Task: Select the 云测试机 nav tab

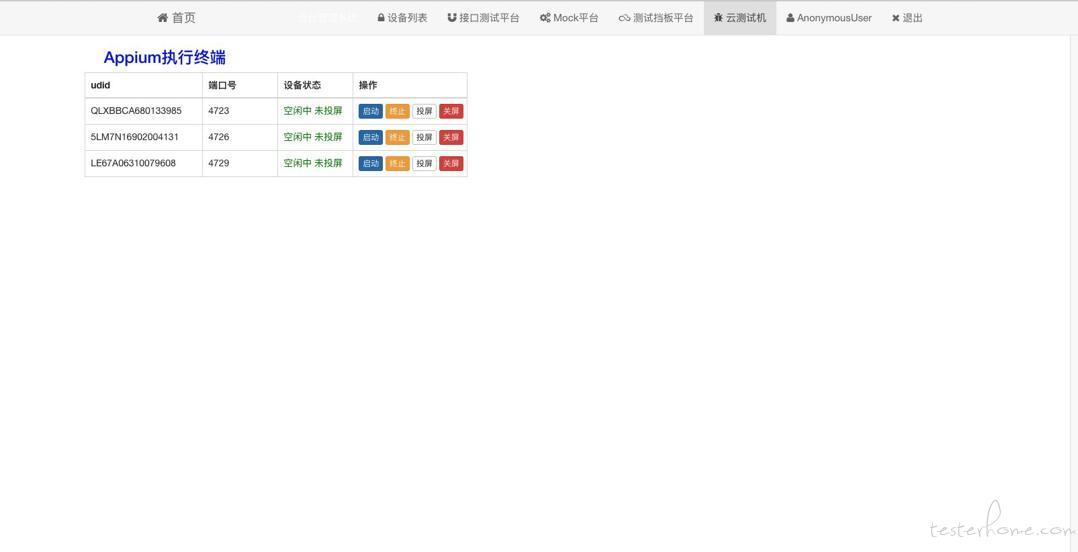Action: [740, 18]
